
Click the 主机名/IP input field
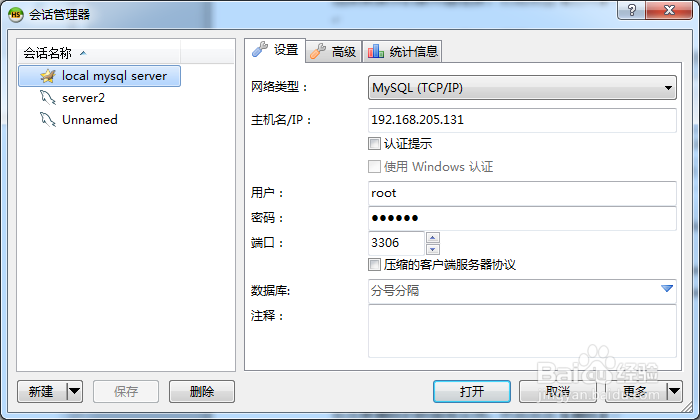(522, 120)
